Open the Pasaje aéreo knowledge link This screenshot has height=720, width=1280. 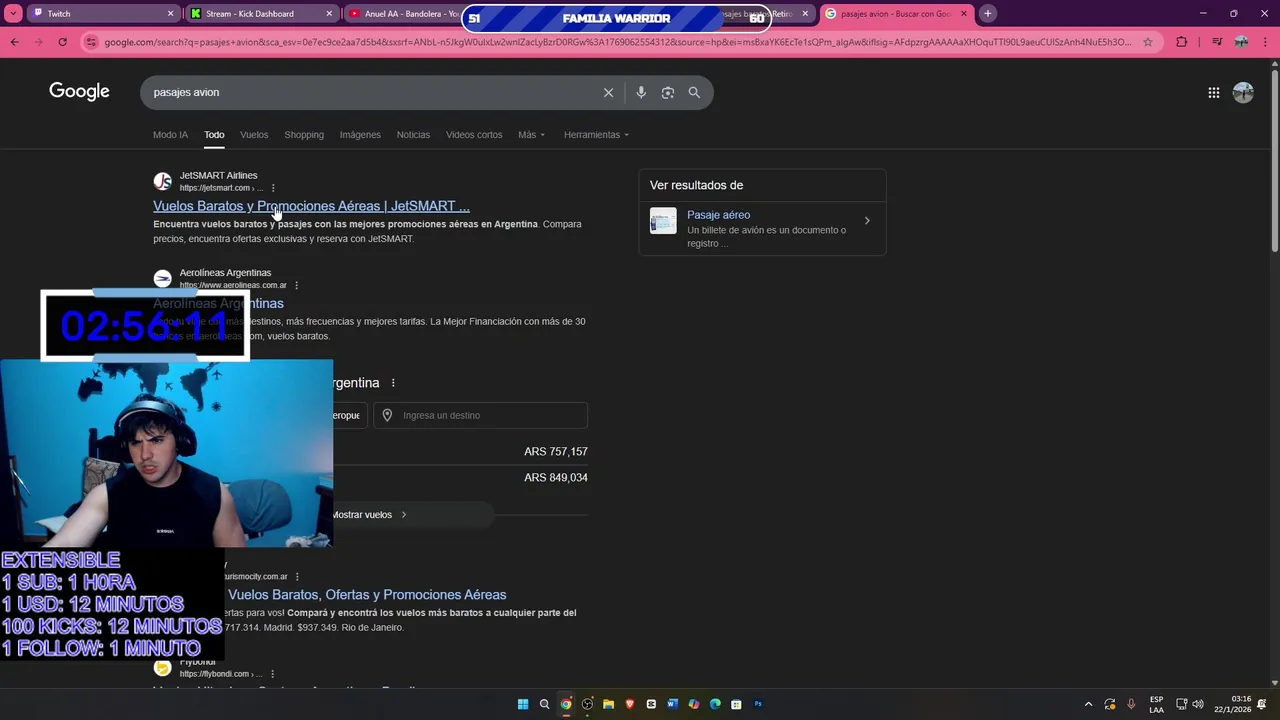(718, 215)
